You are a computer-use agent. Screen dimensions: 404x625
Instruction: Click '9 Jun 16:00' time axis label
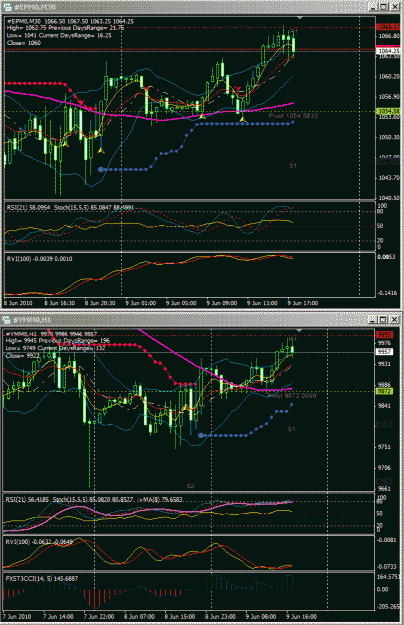point(302,617)
